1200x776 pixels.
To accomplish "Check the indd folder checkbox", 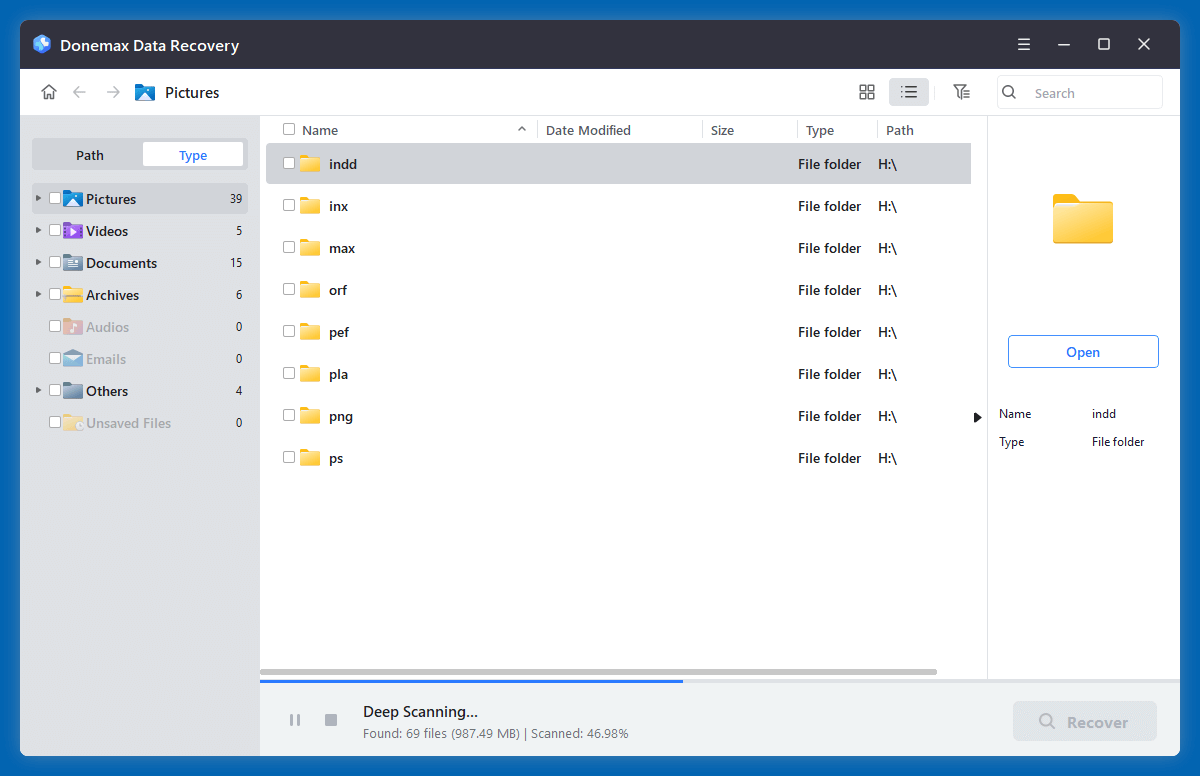I will coord(287,163).
